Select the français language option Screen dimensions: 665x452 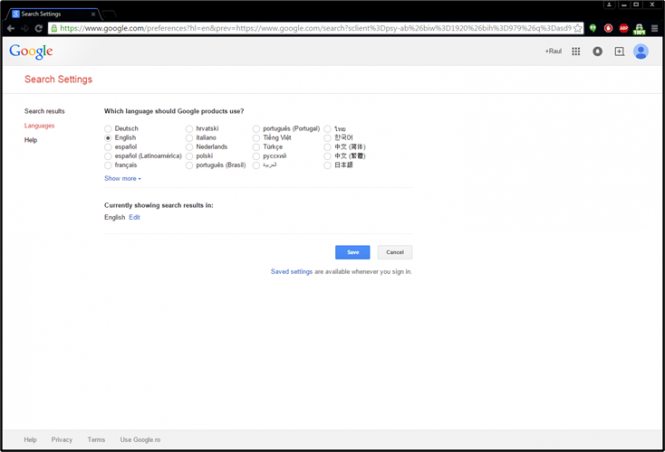[108, 165]
